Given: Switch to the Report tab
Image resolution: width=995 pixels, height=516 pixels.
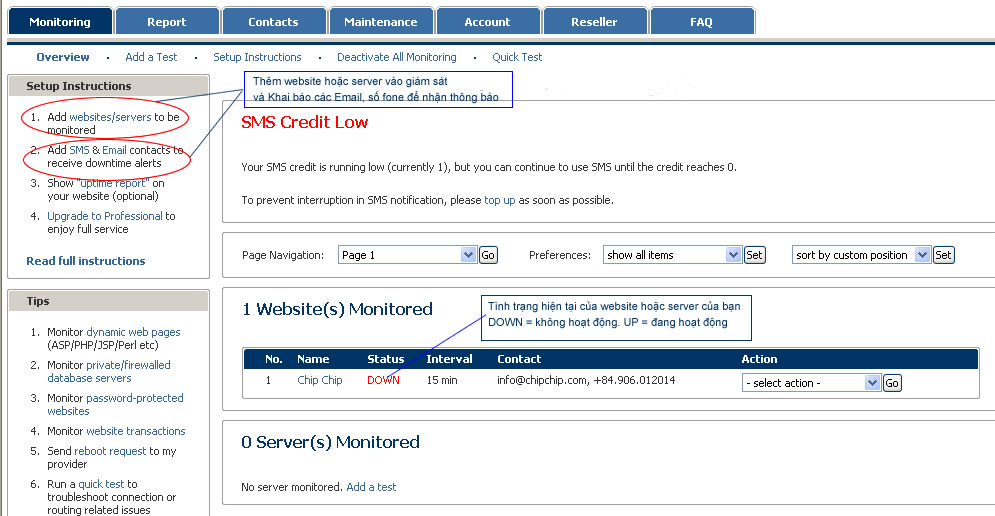Looking at the screenshot, I should [x=167, y=22].
